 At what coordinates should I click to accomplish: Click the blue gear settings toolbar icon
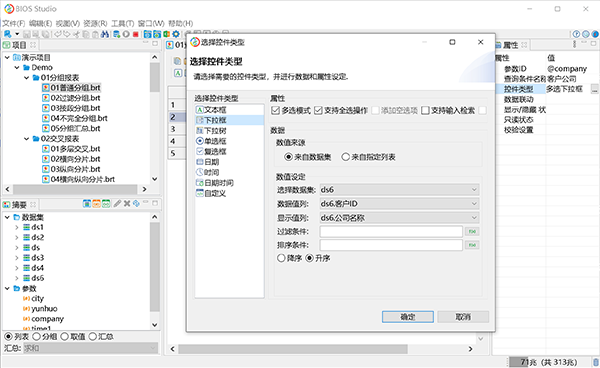pos(176,34)
